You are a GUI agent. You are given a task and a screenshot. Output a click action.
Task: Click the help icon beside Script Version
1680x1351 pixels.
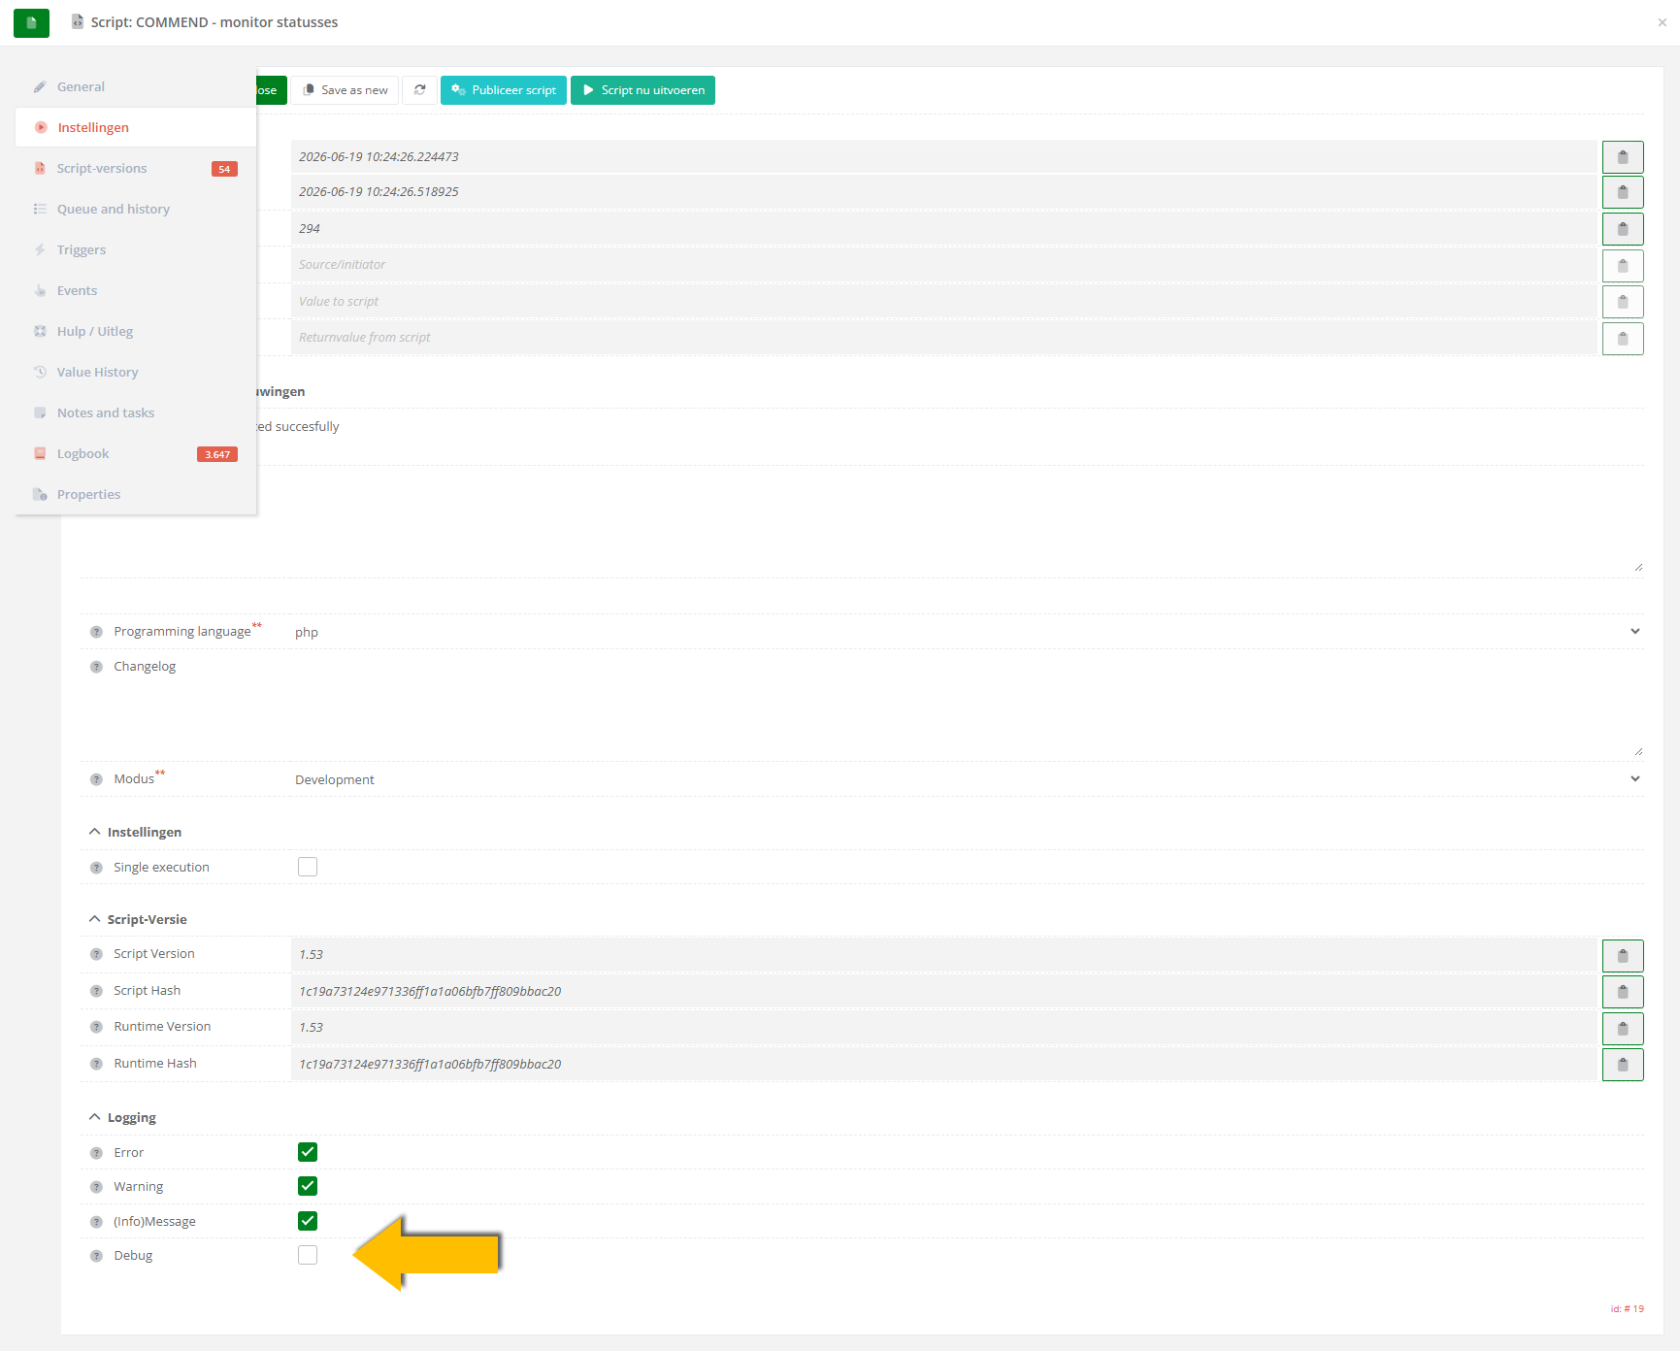(x=96, y=954)
